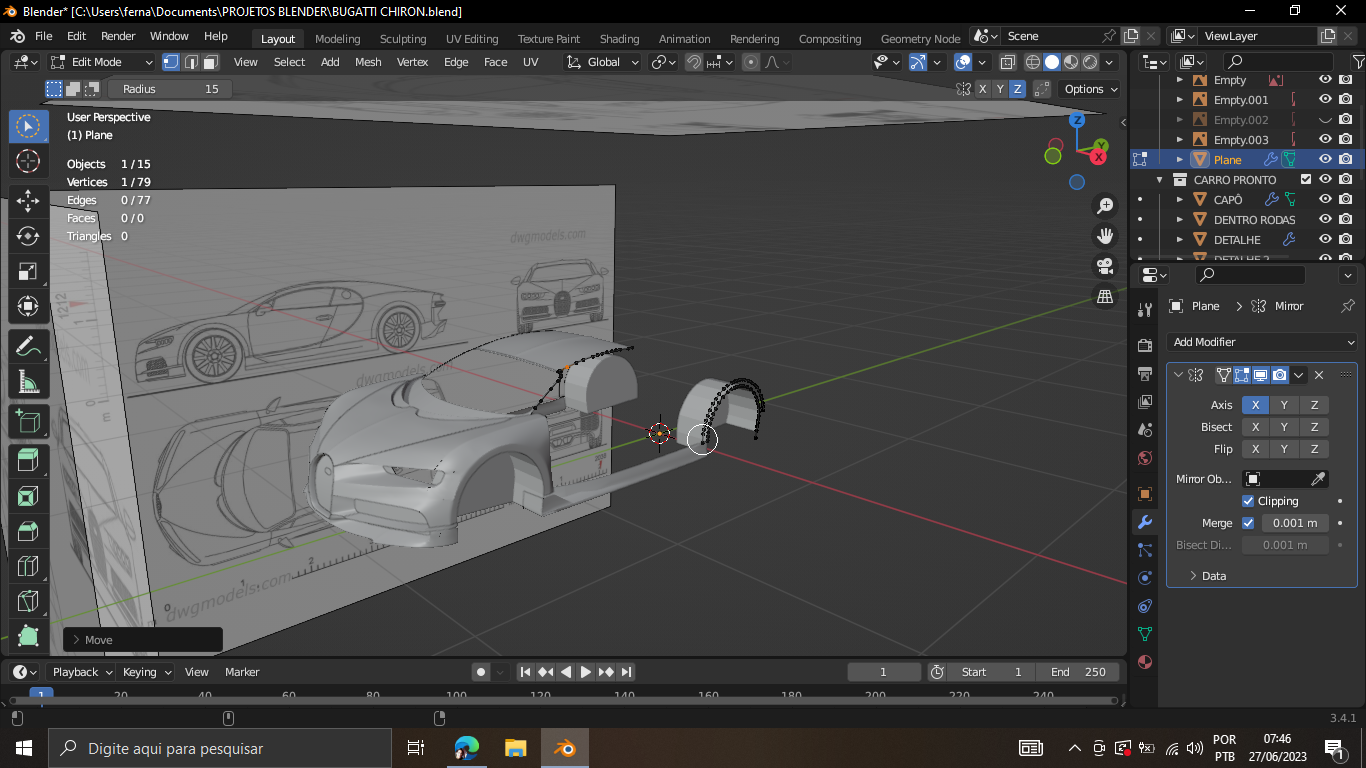Open the Edit Mode dropdown
Image resolution: width=1366 pixels, height=768 pixels.
pos(102,62)
